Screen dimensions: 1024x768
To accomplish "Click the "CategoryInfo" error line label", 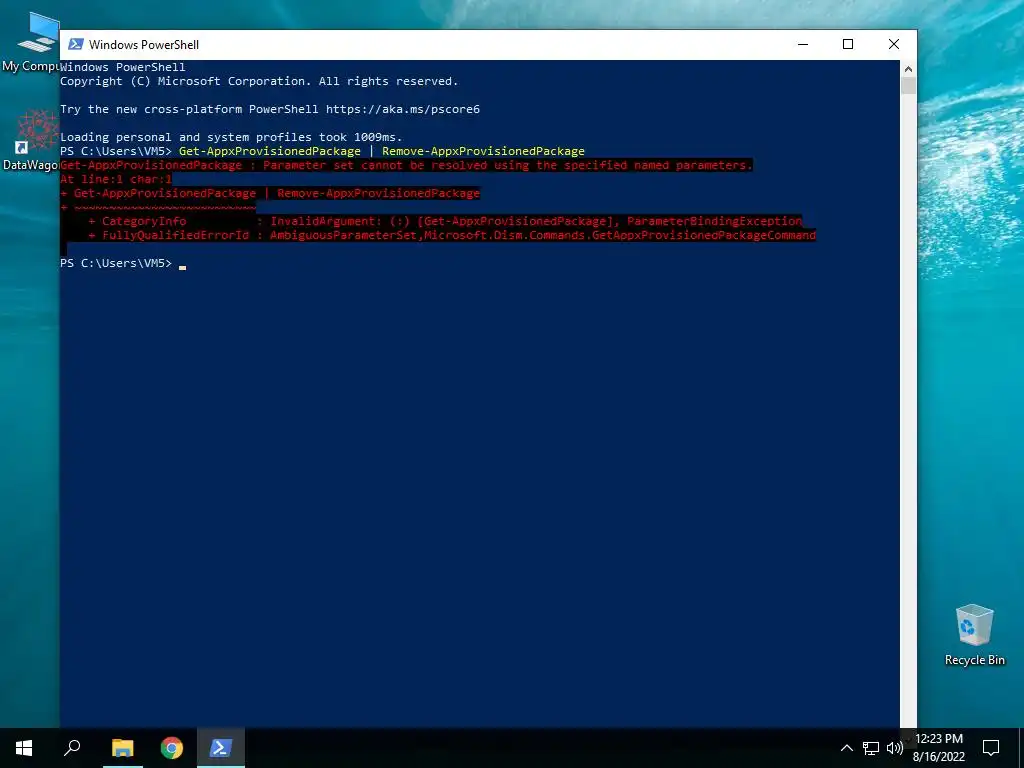I will pyautogui.click(x=144, y=221).
